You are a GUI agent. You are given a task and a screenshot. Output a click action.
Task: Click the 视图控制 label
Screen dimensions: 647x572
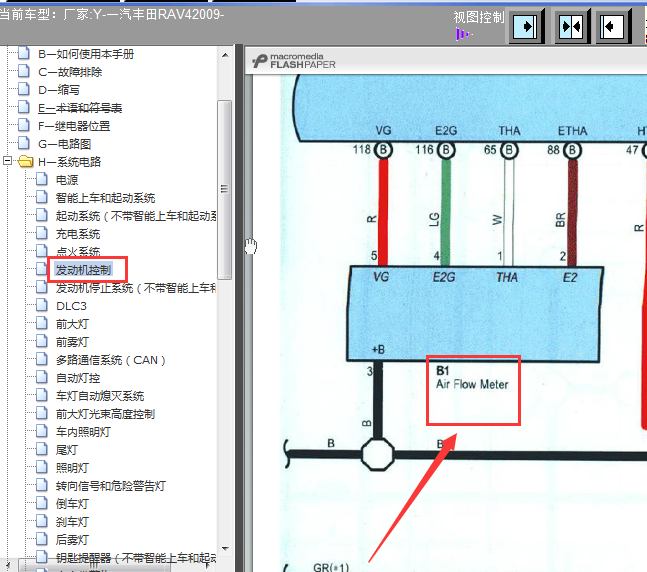(479, 17)
